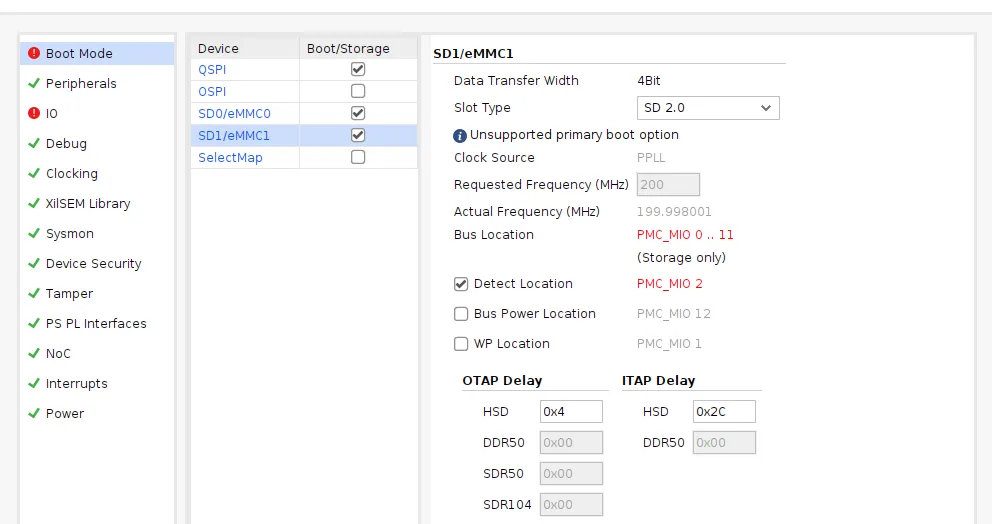Click the ITAP Delay HSD input field

tap(724, 412)
